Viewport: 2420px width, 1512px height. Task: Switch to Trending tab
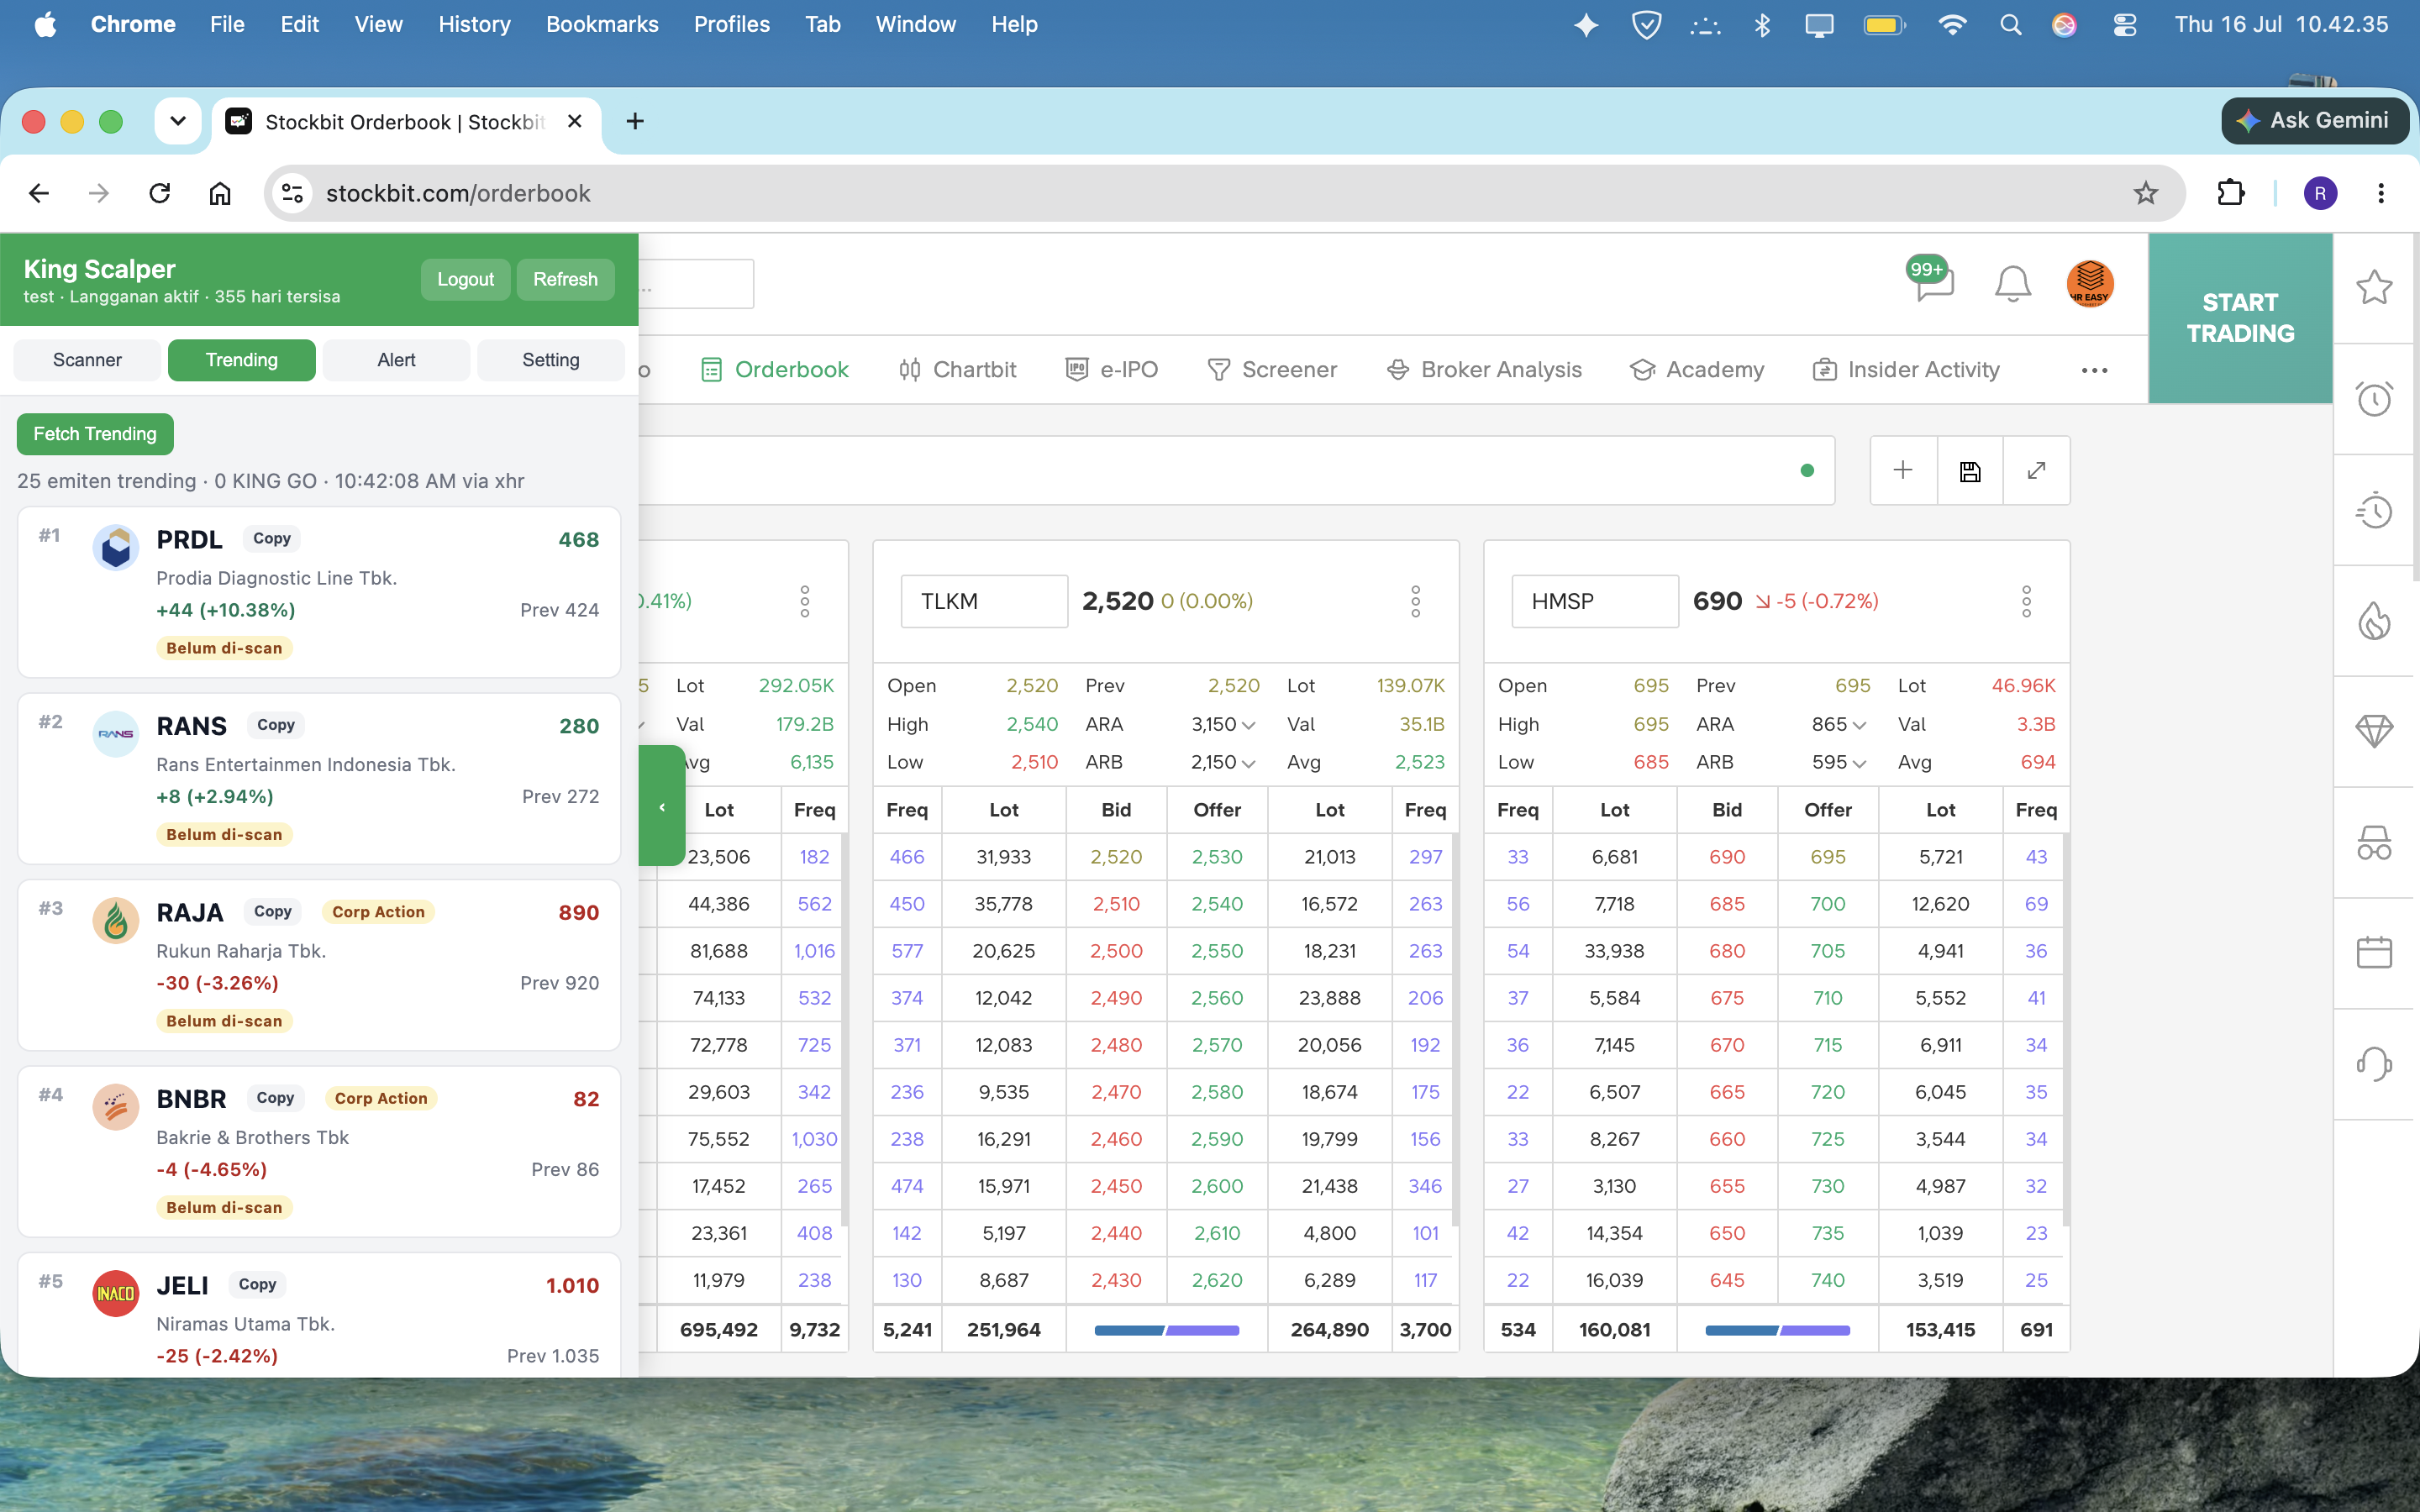pyautogui.click(x=242, y=360)
